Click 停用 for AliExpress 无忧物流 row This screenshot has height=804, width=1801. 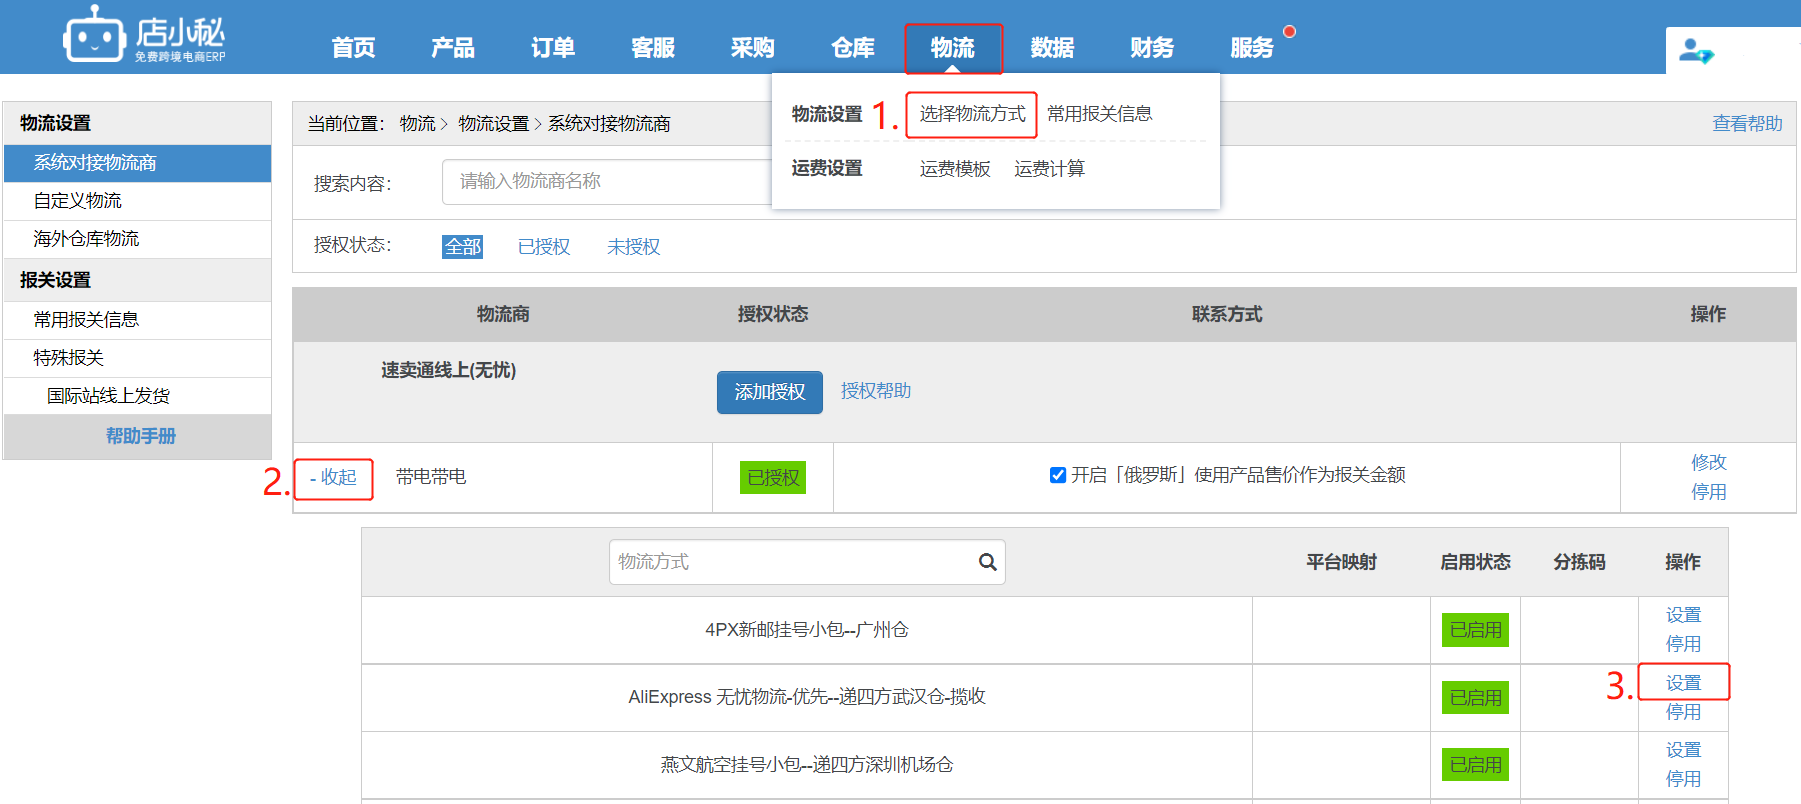point(1683,712)
